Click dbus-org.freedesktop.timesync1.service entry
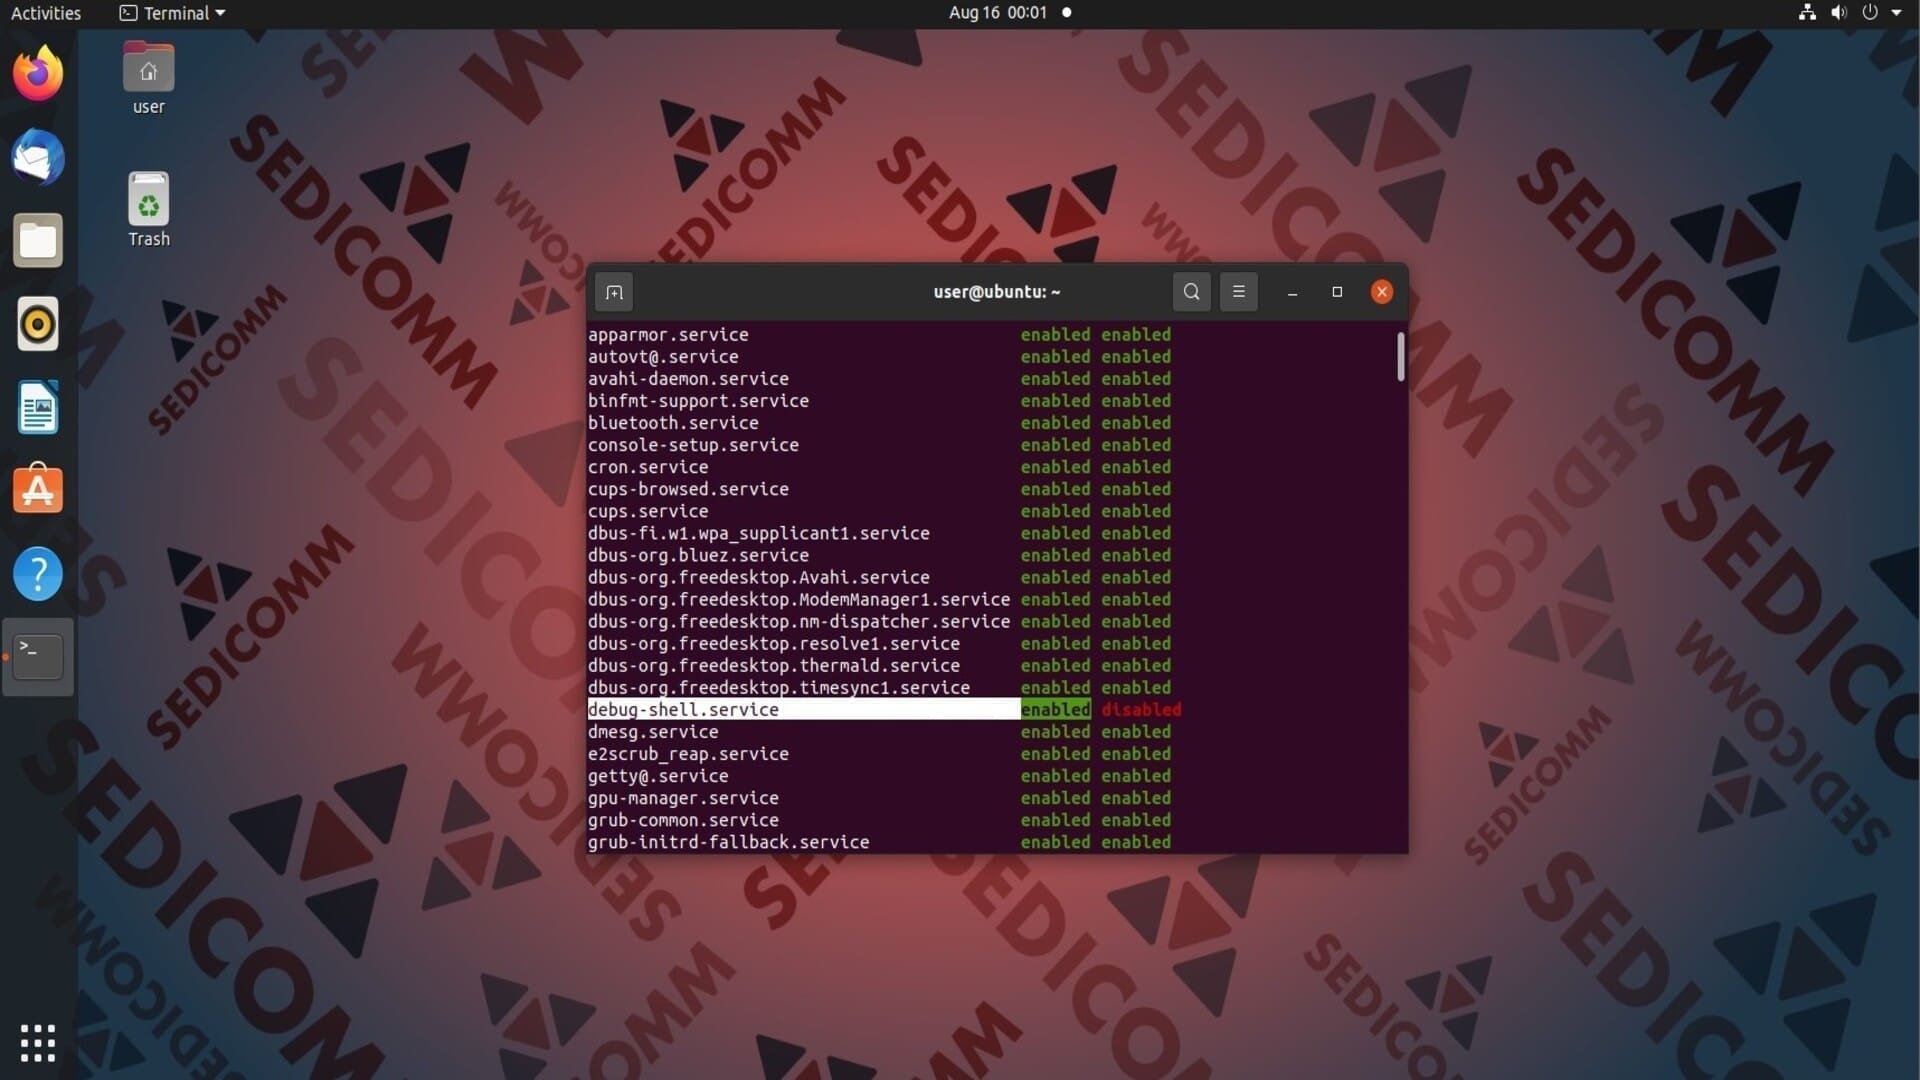1920x1080 pixels. pyautogui.click(x=779, y=687)
